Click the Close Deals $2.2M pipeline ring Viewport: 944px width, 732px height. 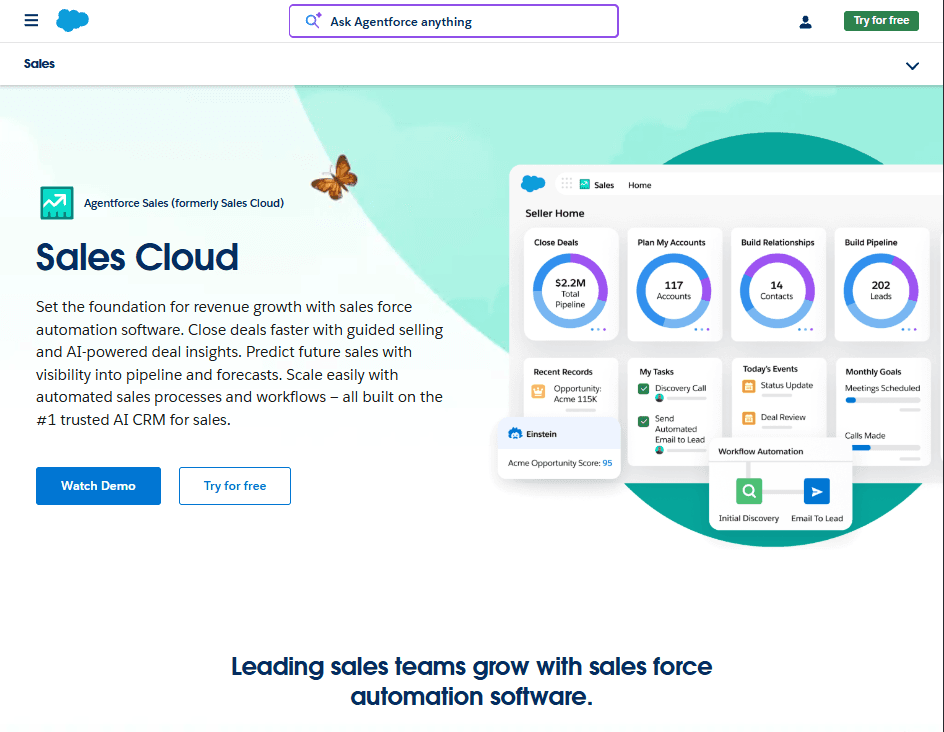point(570,291)
